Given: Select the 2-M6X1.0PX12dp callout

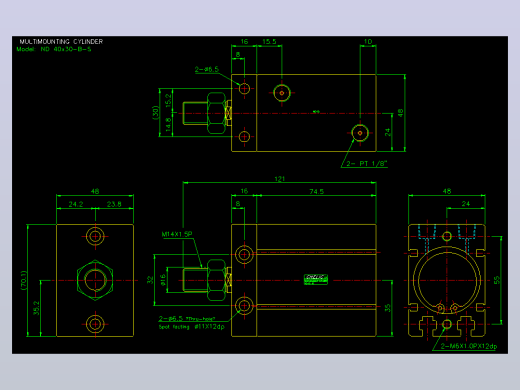Looking at the screenshot, I should click(x=469, y=346).
